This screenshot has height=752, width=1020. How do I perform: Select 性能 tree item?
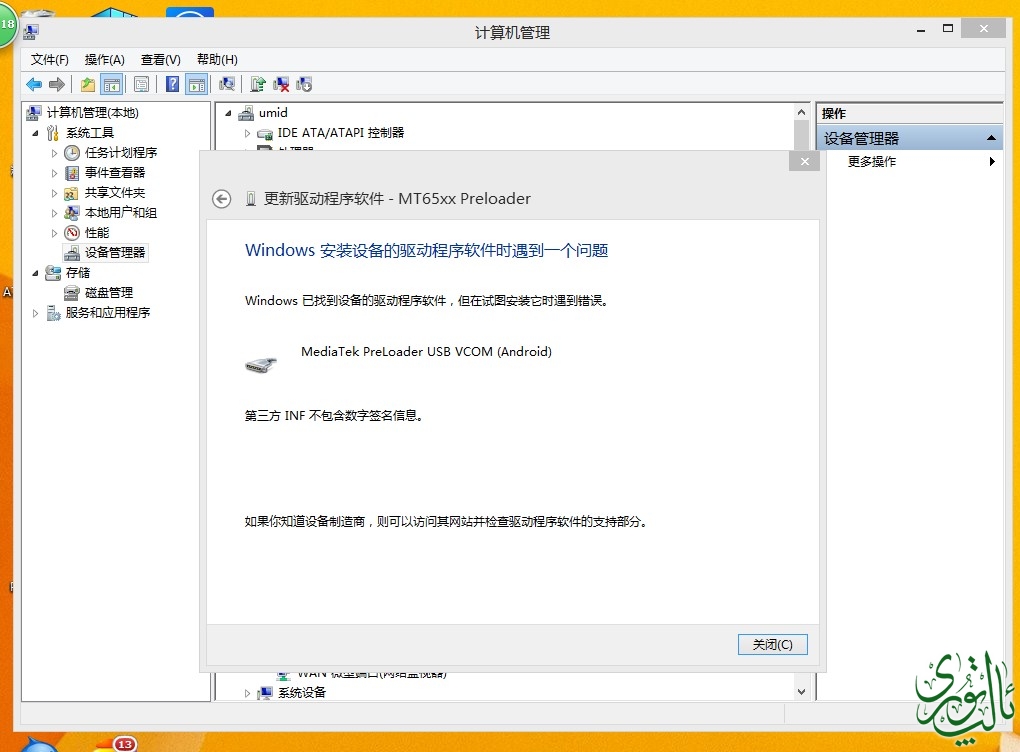(x=97, y=233)
